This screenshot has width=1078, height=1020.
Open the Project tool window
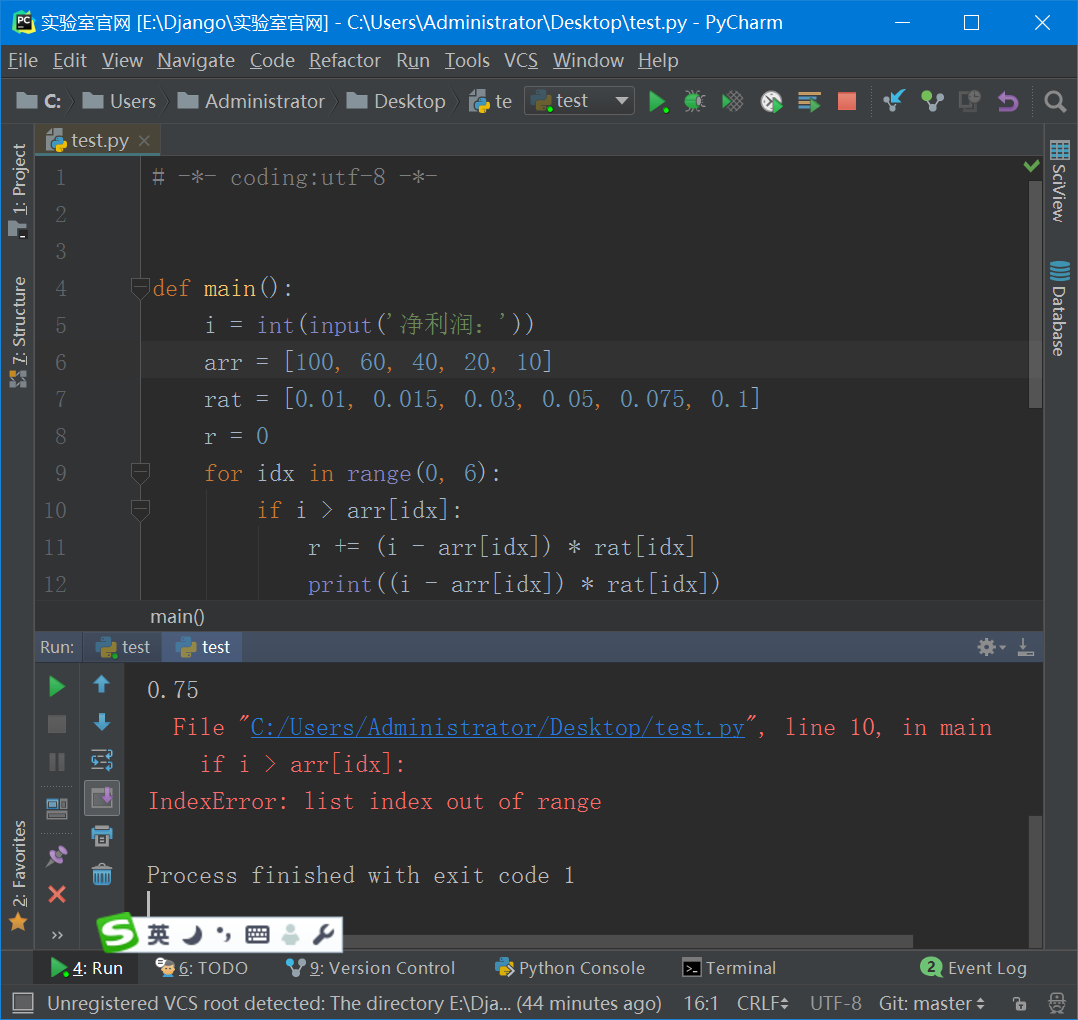coord(18,190)
